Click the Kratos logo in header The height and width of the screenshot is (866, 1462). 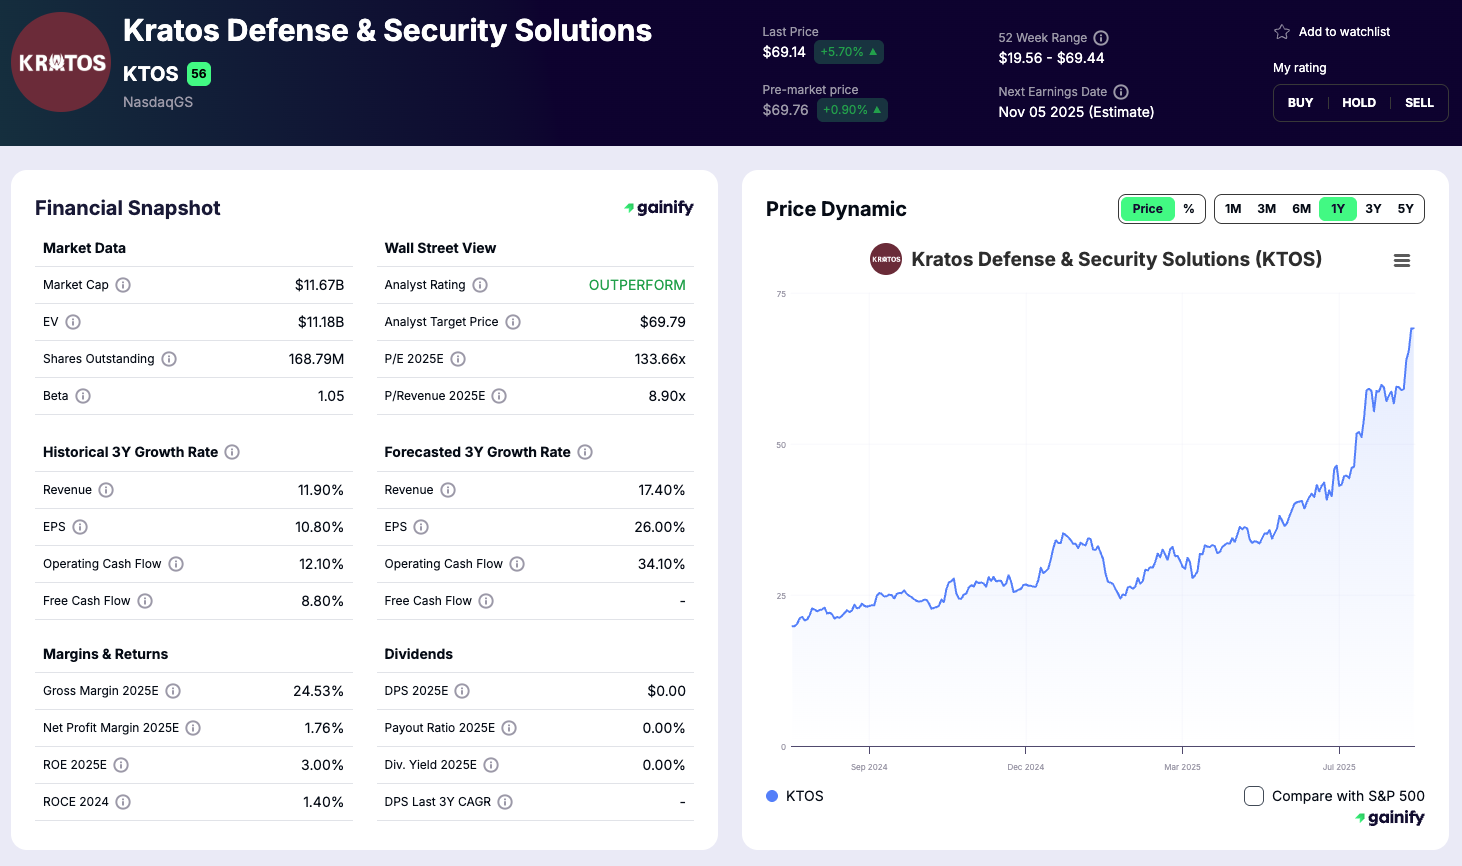click(x=61, y=62)
